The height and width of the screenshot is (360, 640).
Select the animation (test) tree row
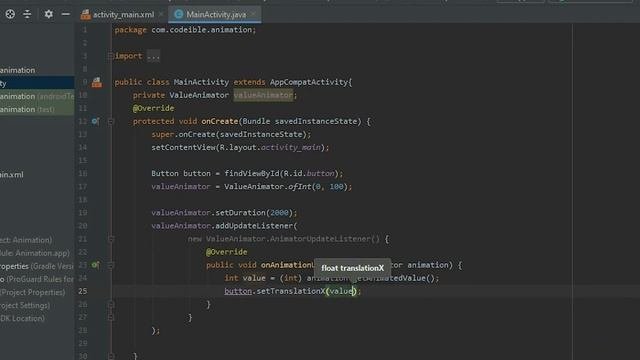point(37,109)
